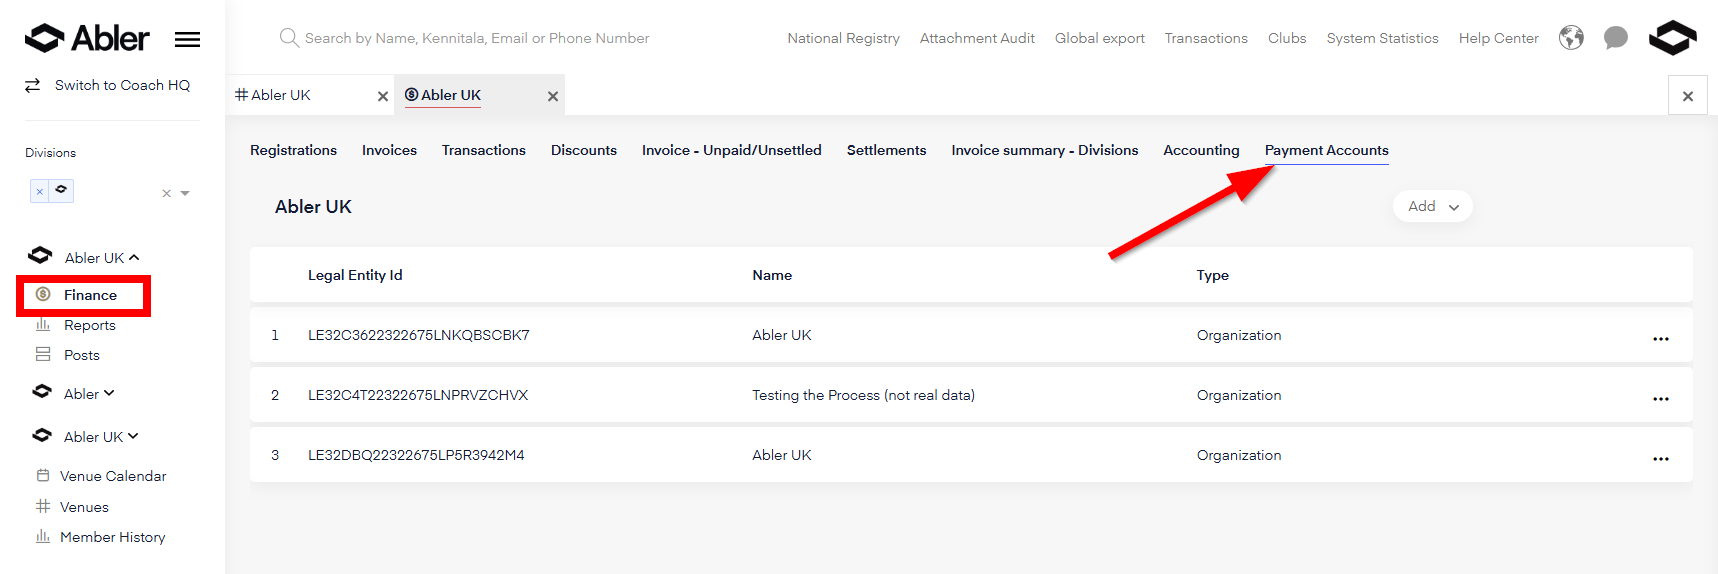This screenshot has height=574, width=1718.
Task: Remove the selected division chip
Action: coord(40,191)
